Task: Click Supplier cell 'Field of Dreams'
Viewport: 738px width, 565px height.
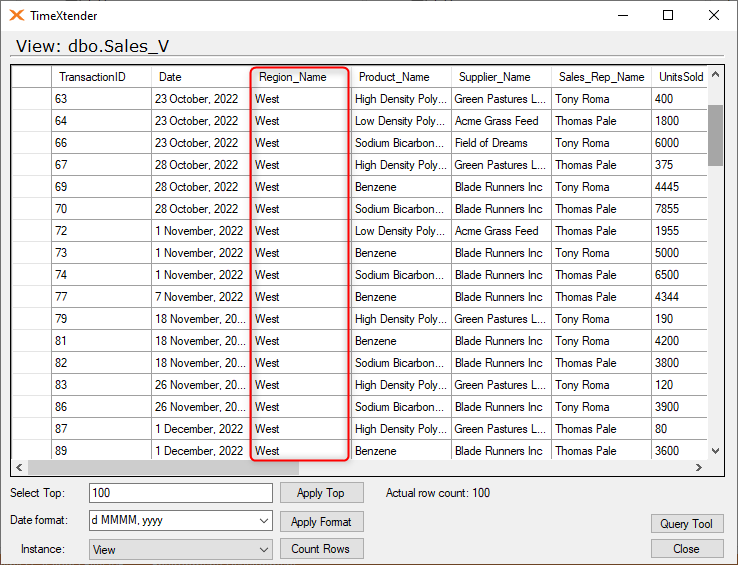Action: (x=501, y=143)
